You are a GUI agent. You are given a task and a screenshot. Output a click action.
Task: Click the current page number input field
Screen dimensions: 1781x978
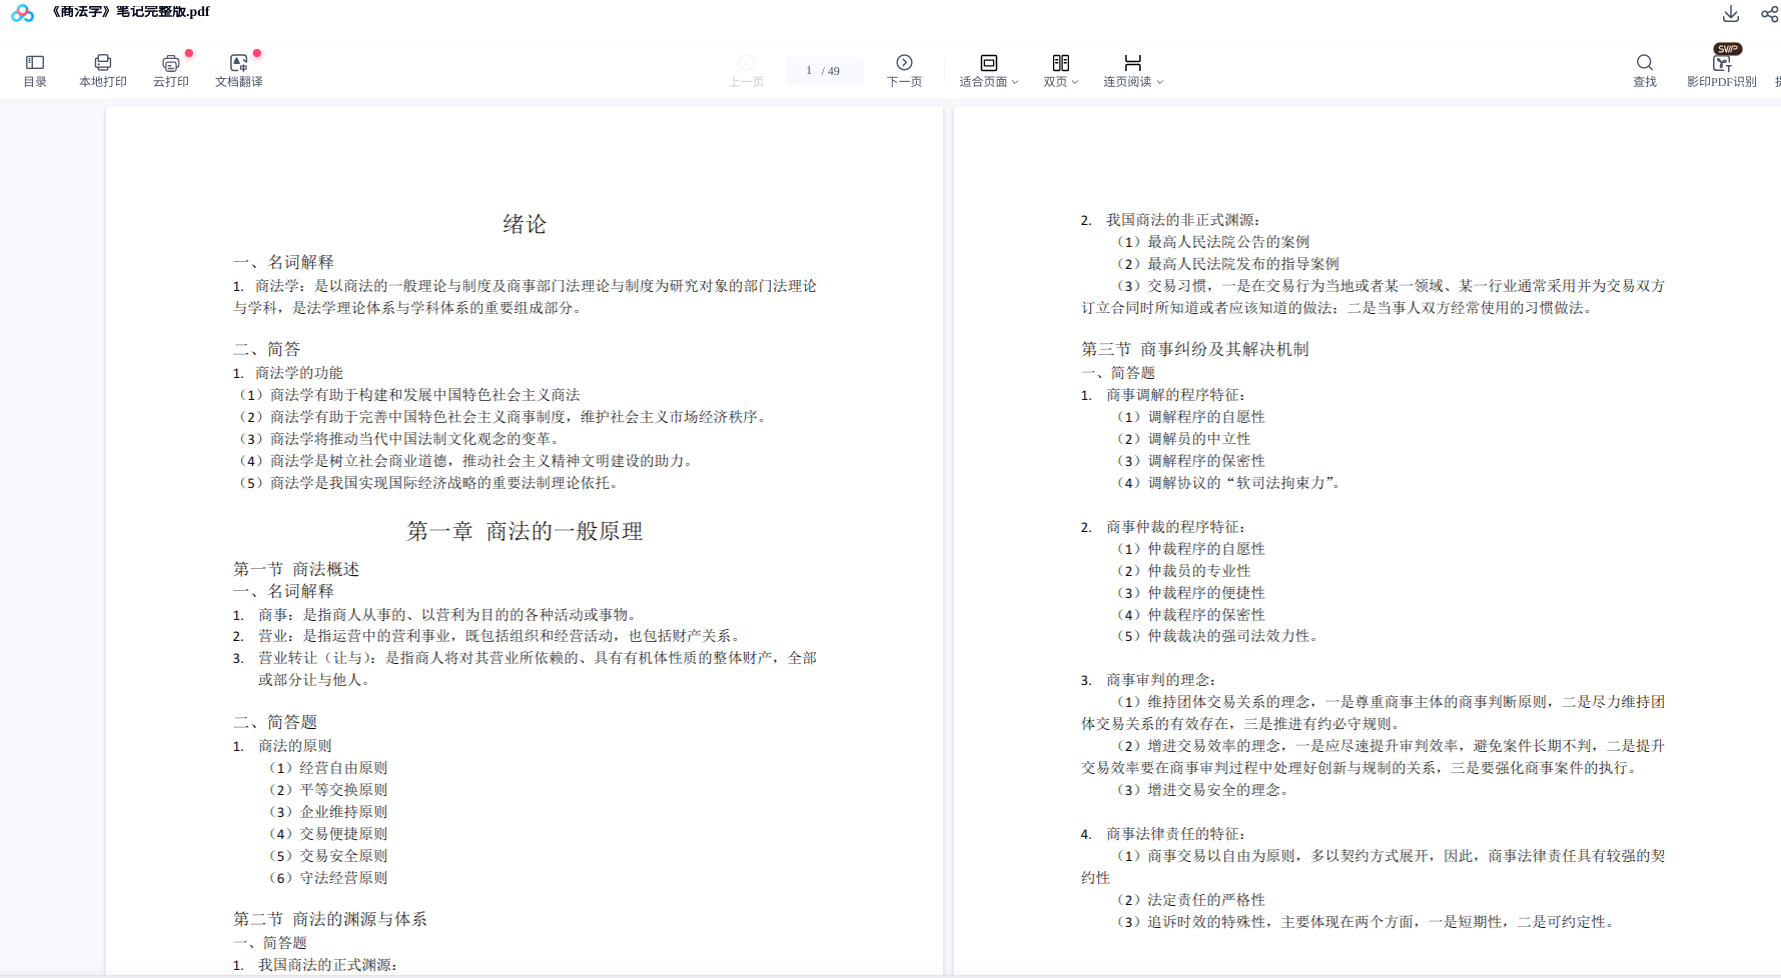click(809, 71)
